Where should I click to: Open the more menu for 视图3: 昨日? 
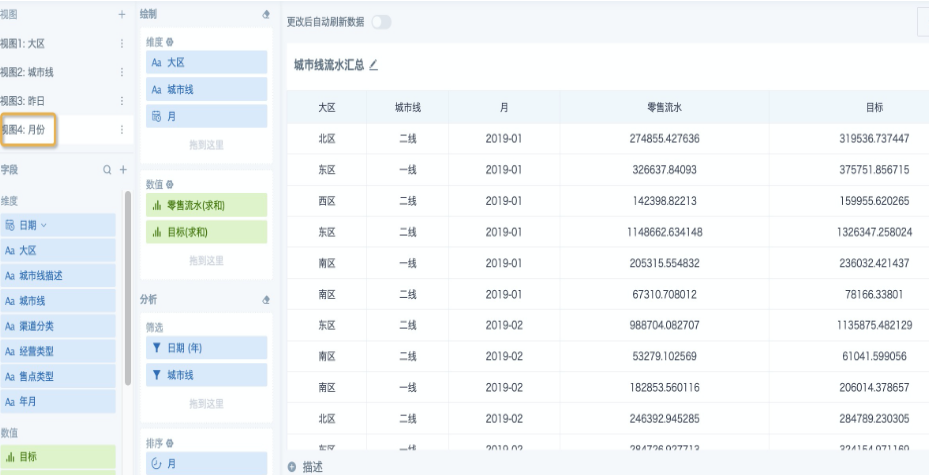(x=121, y=101)
